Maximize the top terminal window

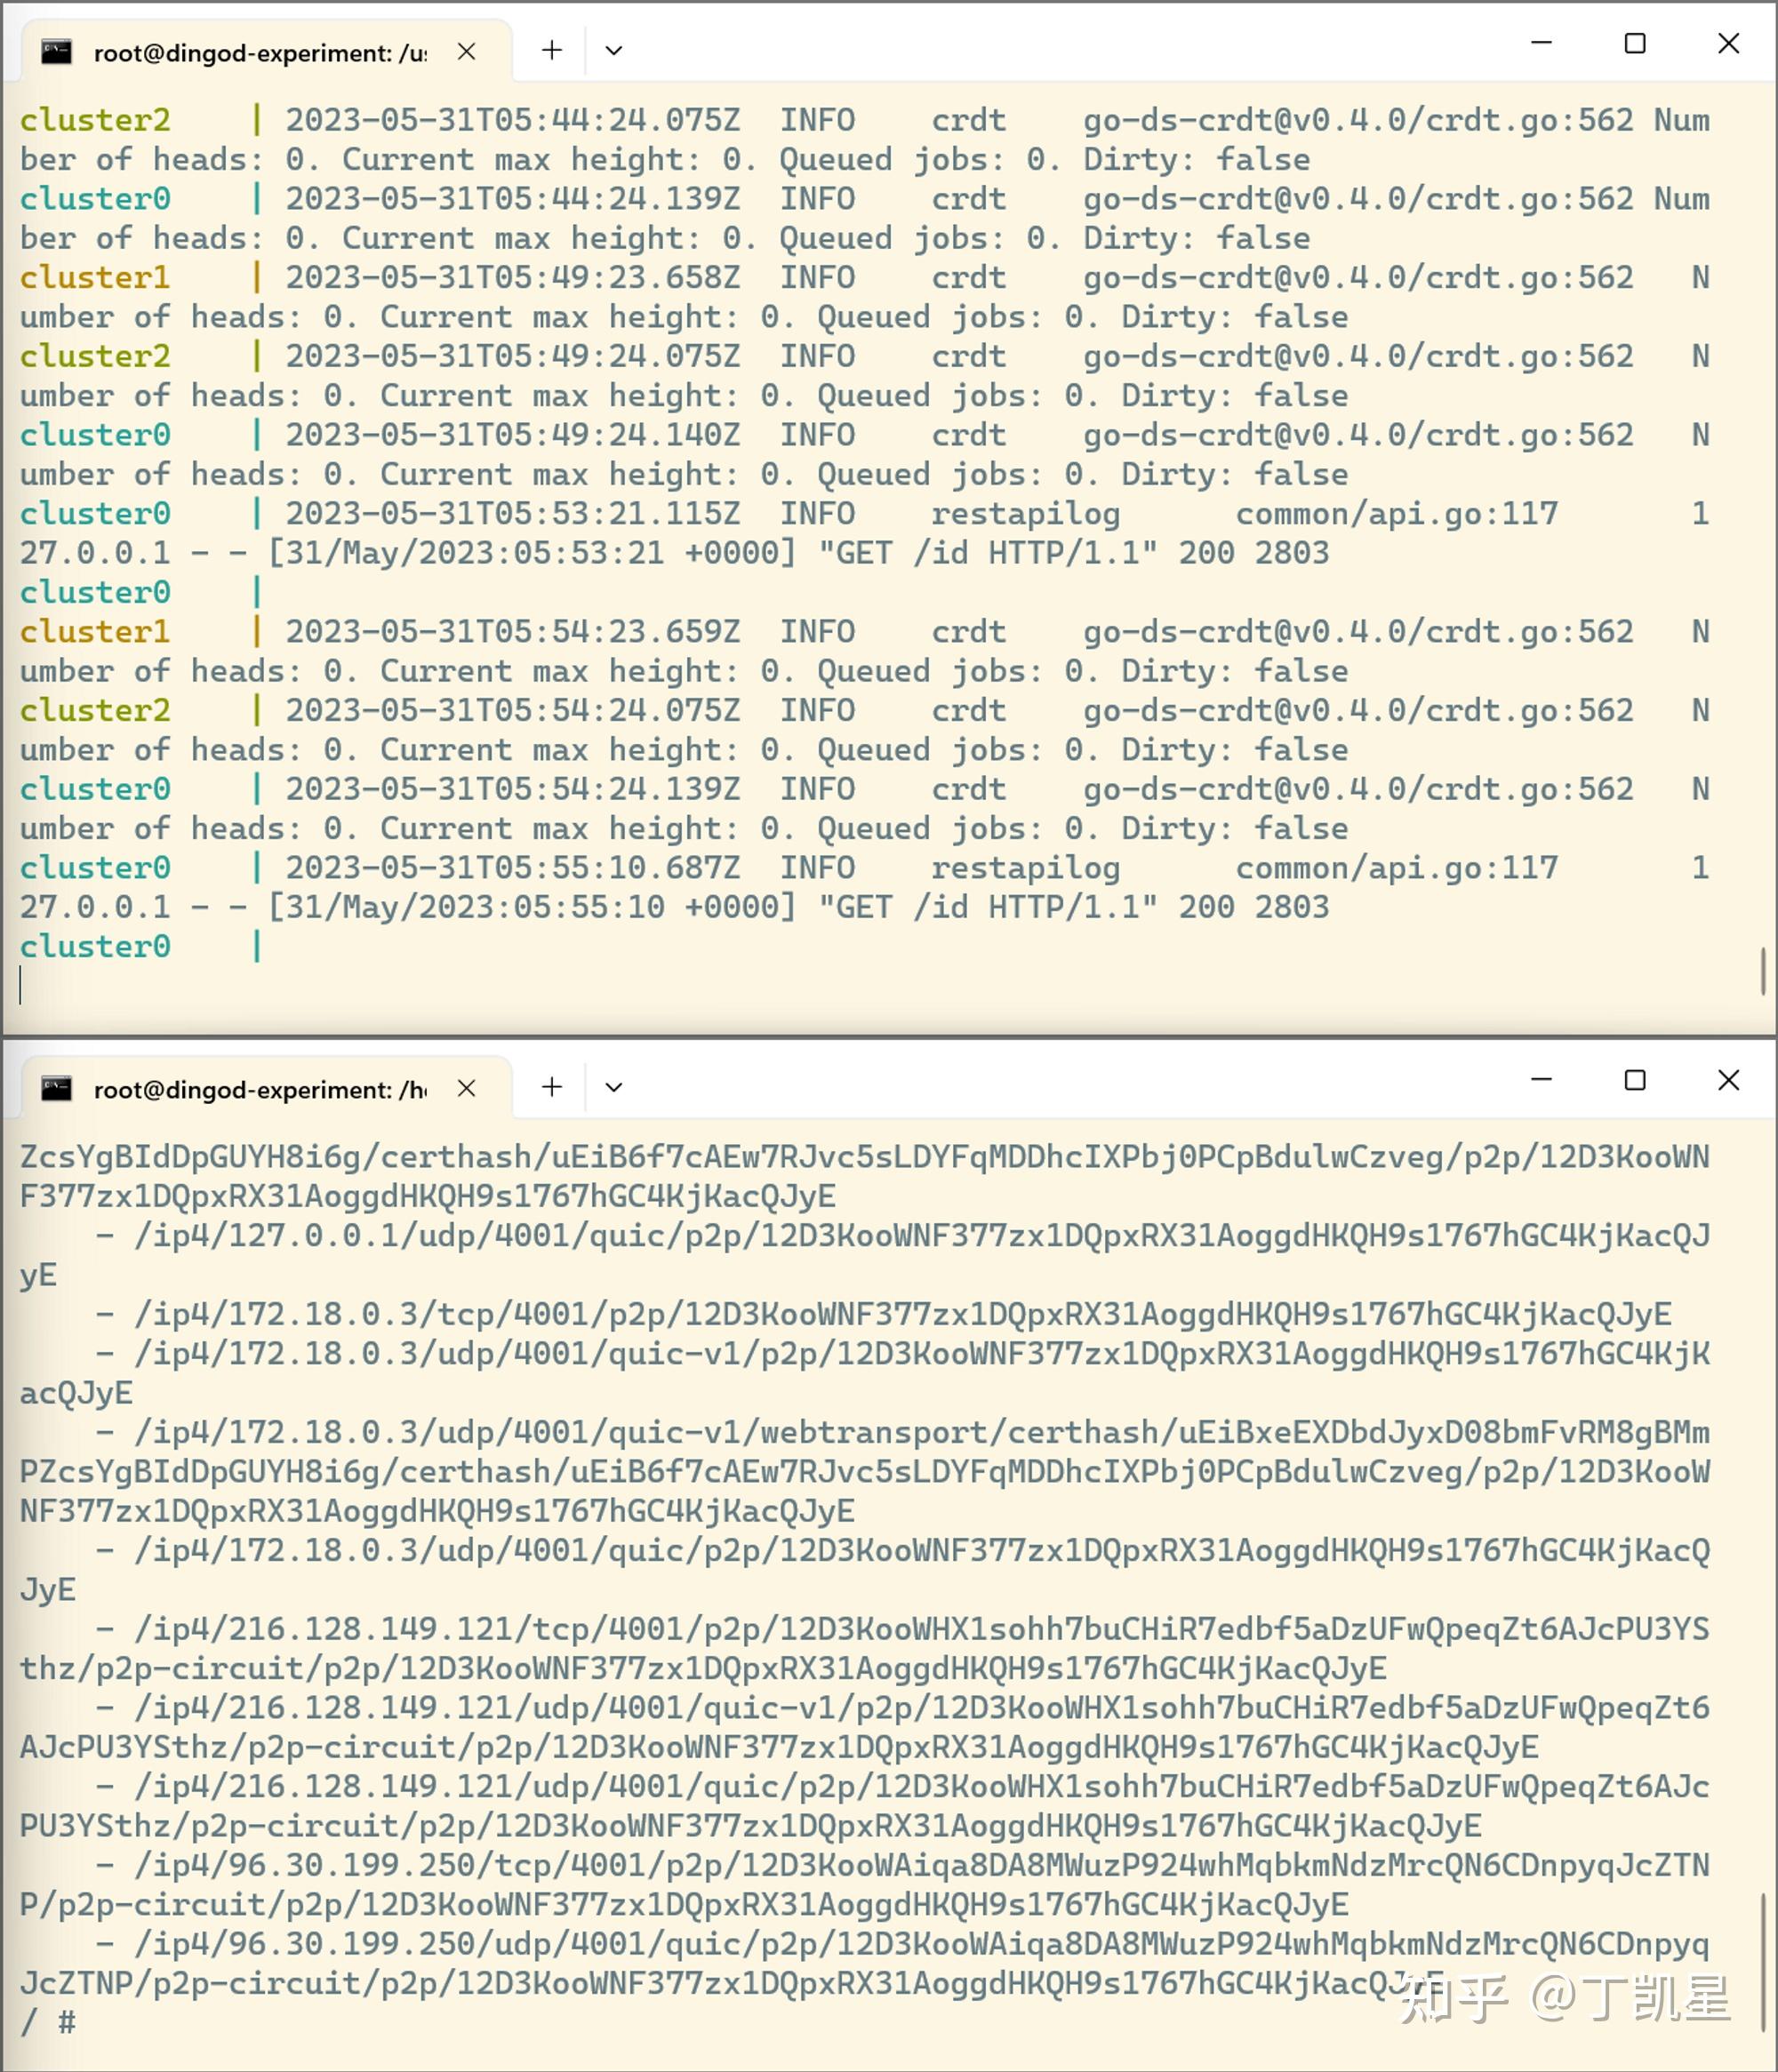1635,43
